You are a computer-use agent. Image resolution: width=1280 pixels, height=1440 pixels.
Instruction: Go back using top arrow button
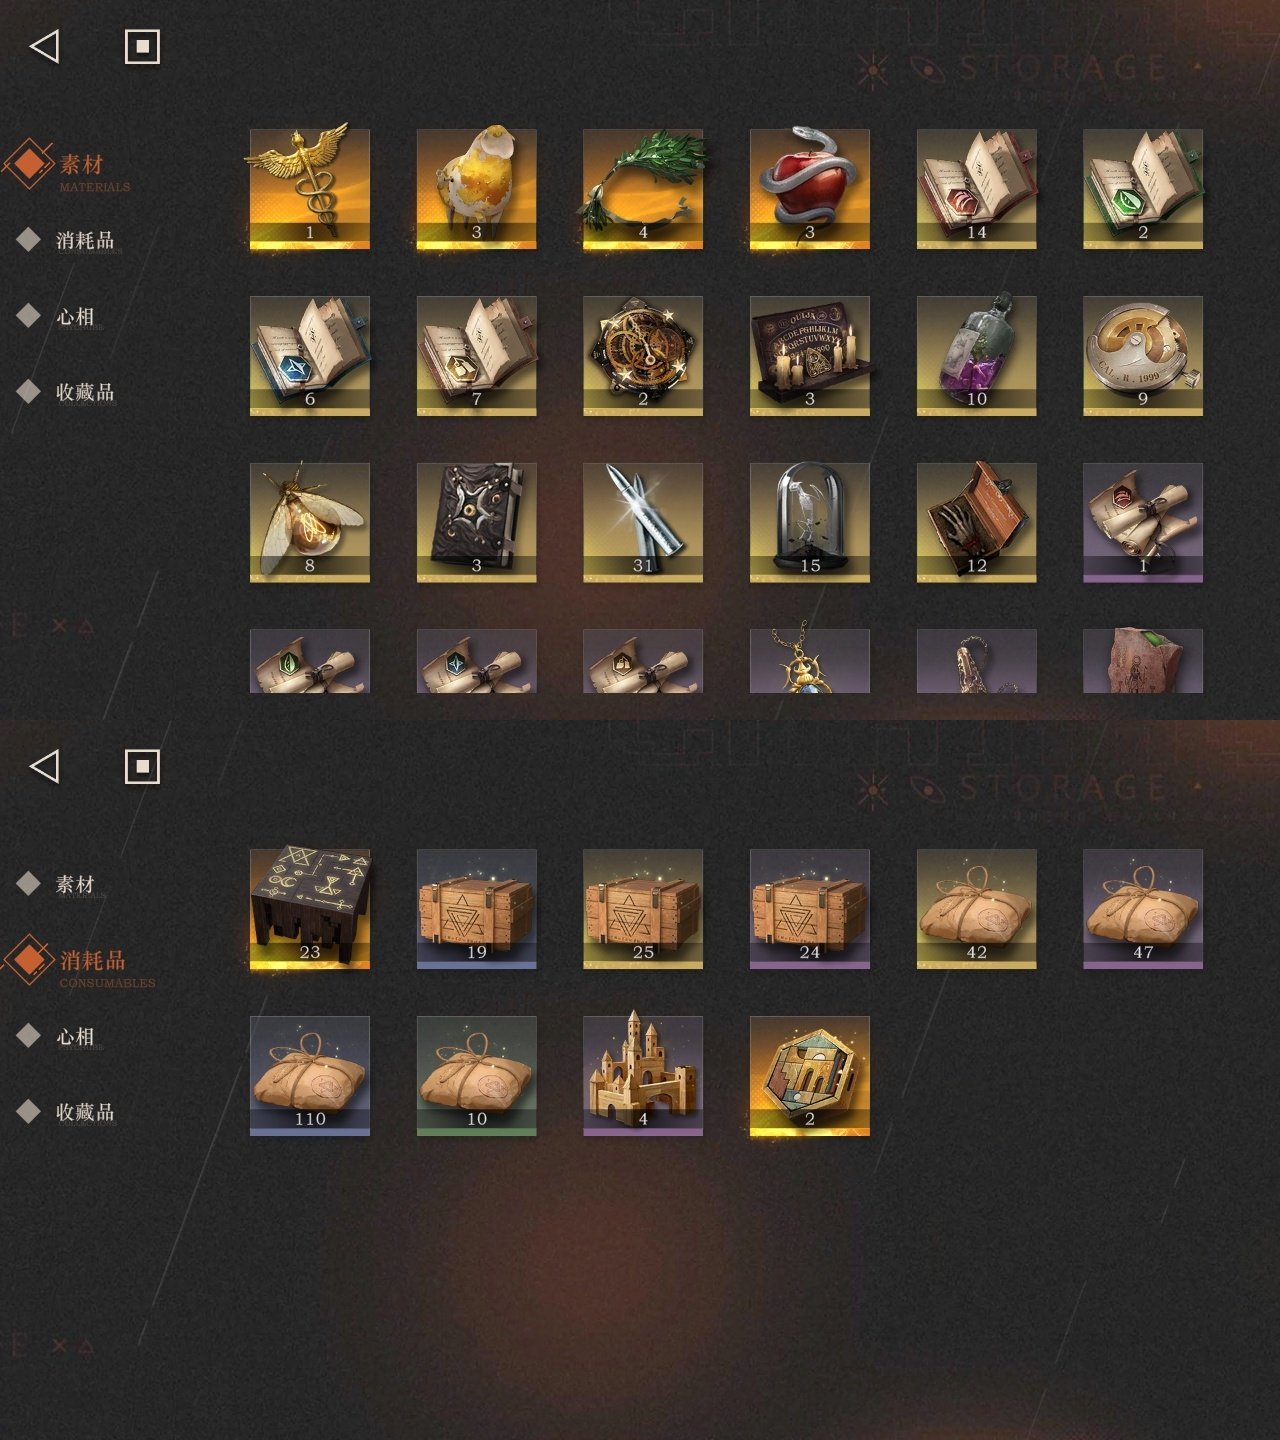44,46
